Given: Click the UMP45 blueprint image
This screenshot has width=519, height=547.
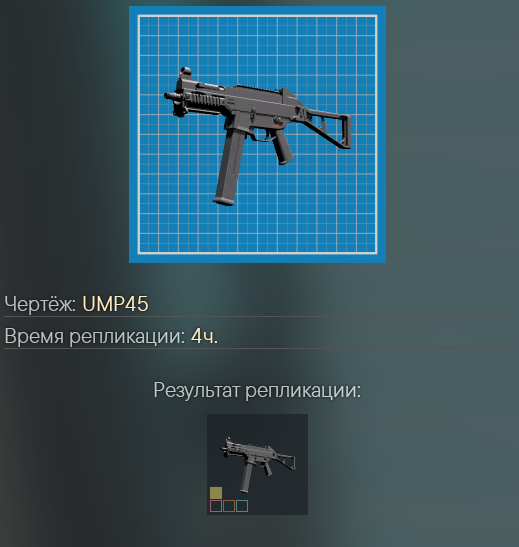Looking at the screenshot, I should [x=257, y=134].
